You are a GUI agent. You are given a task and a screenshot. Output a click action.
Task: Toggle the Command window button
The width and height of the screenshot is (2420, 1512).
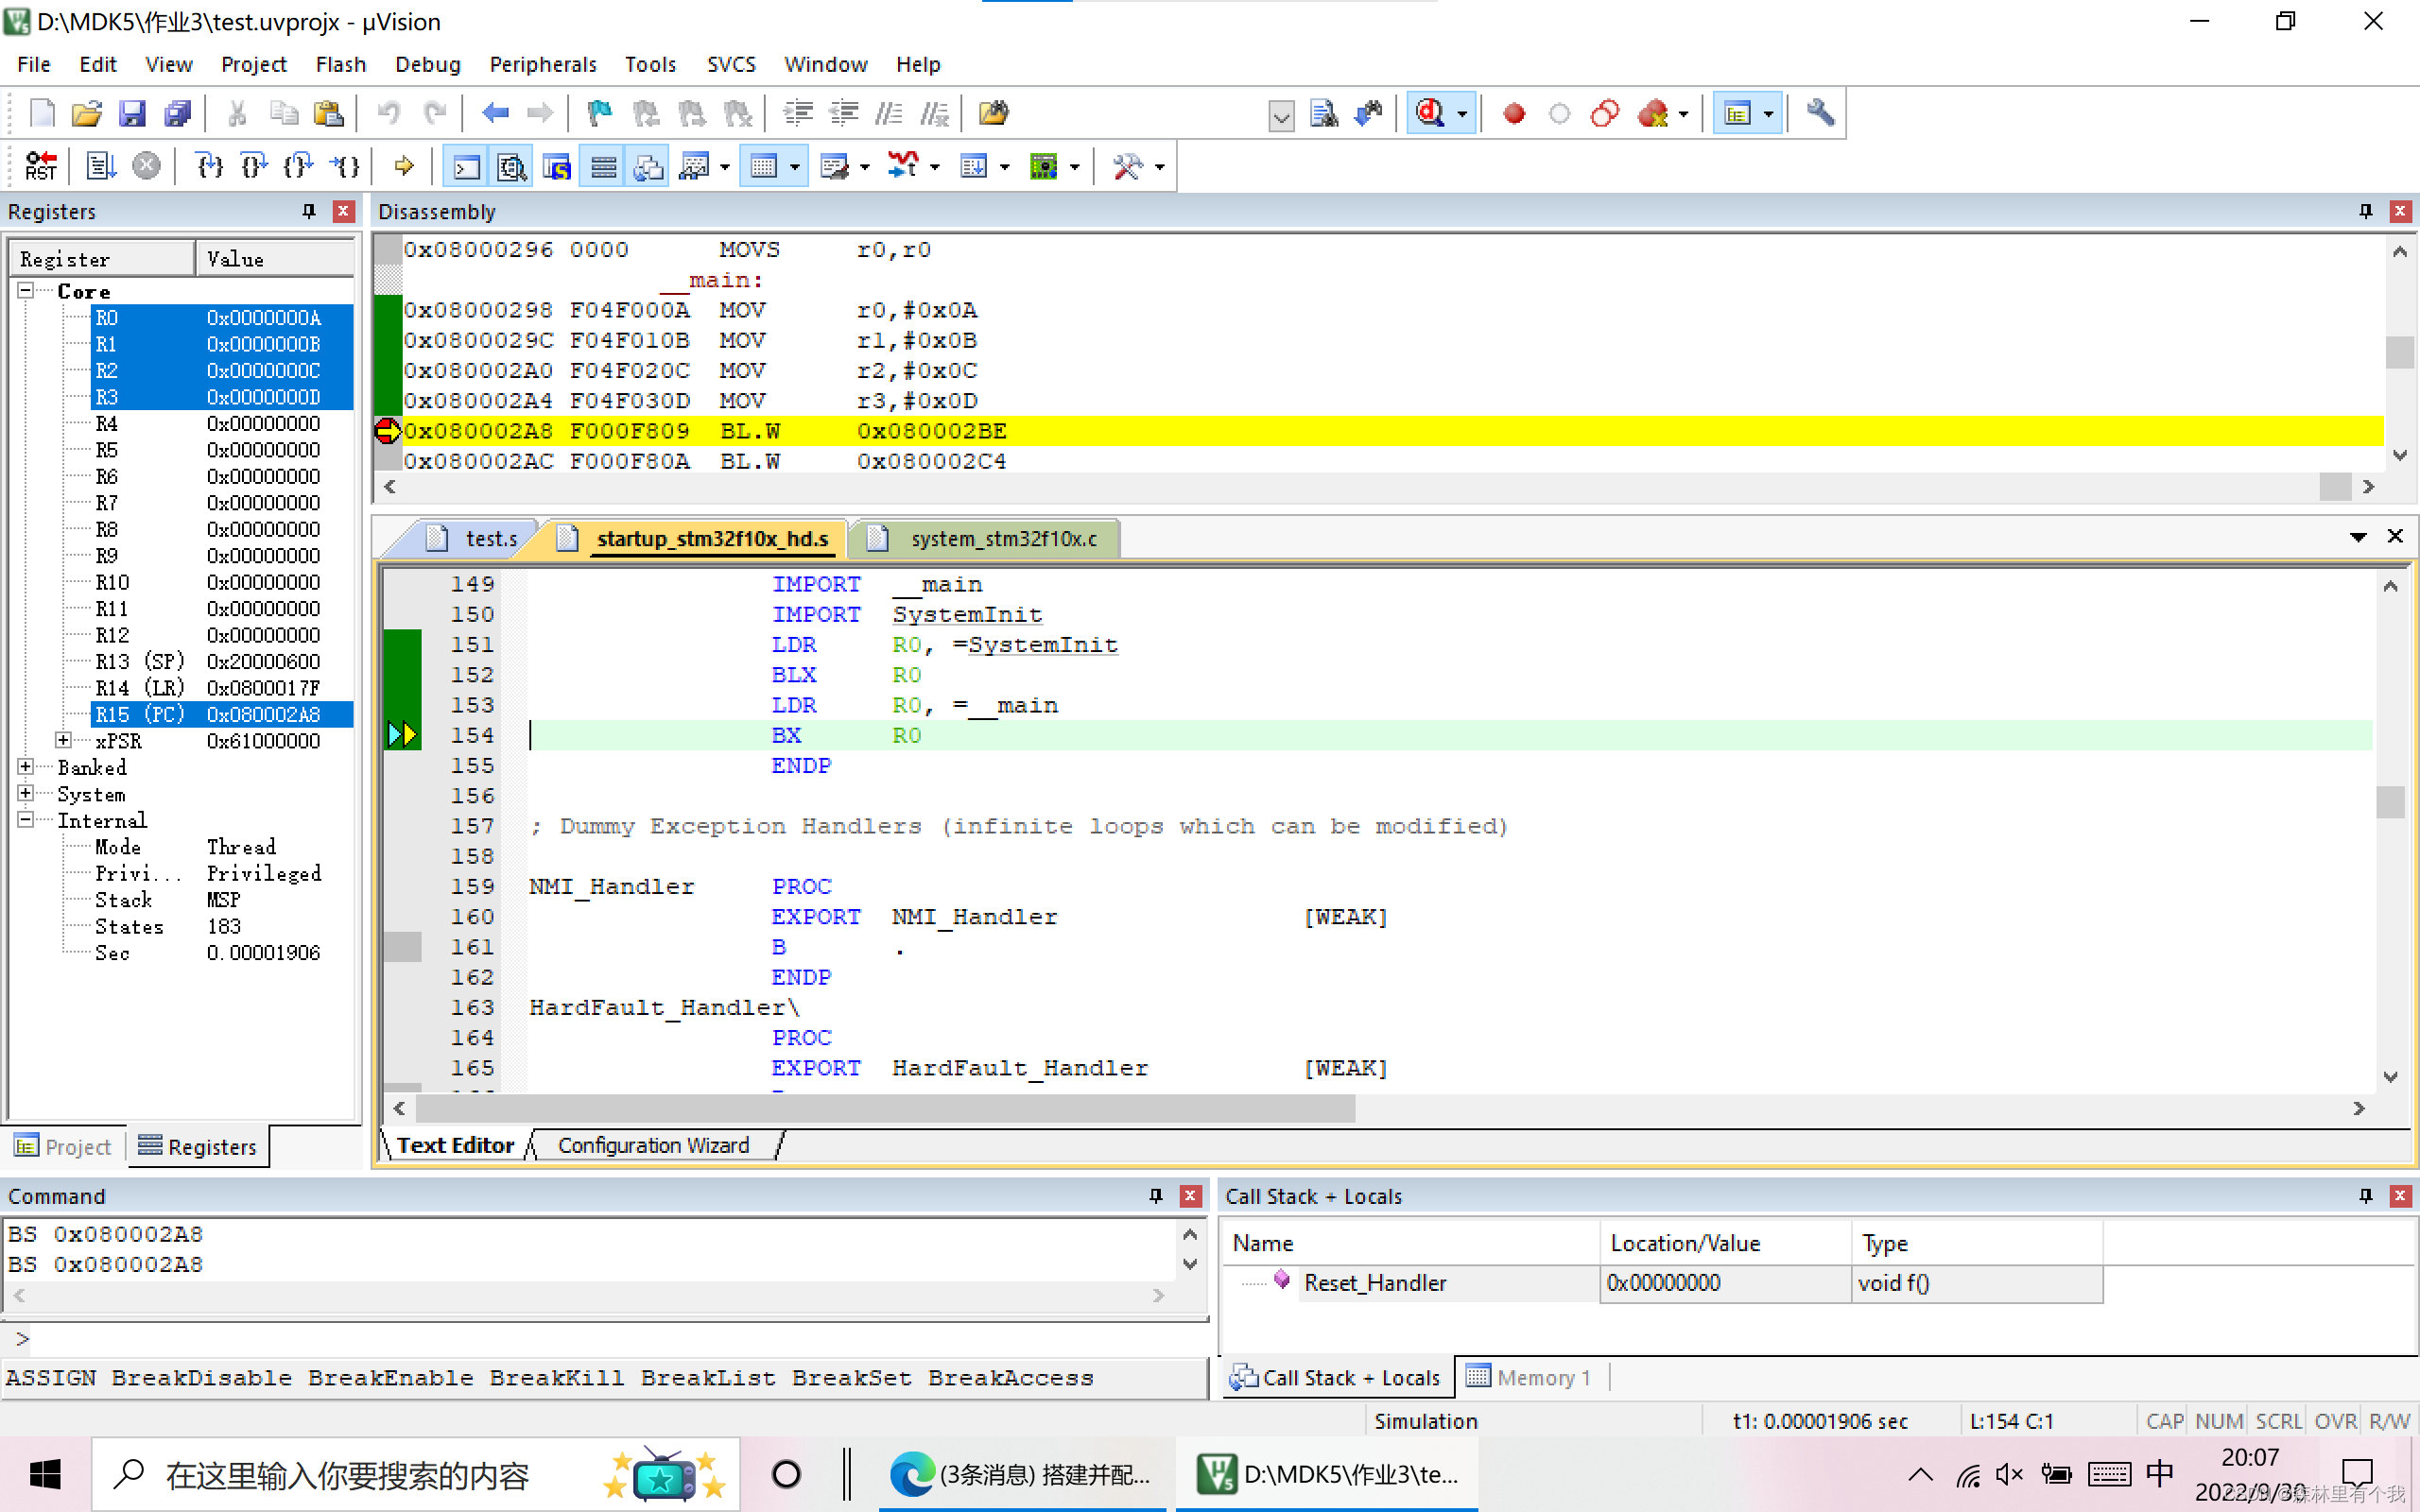466,166
